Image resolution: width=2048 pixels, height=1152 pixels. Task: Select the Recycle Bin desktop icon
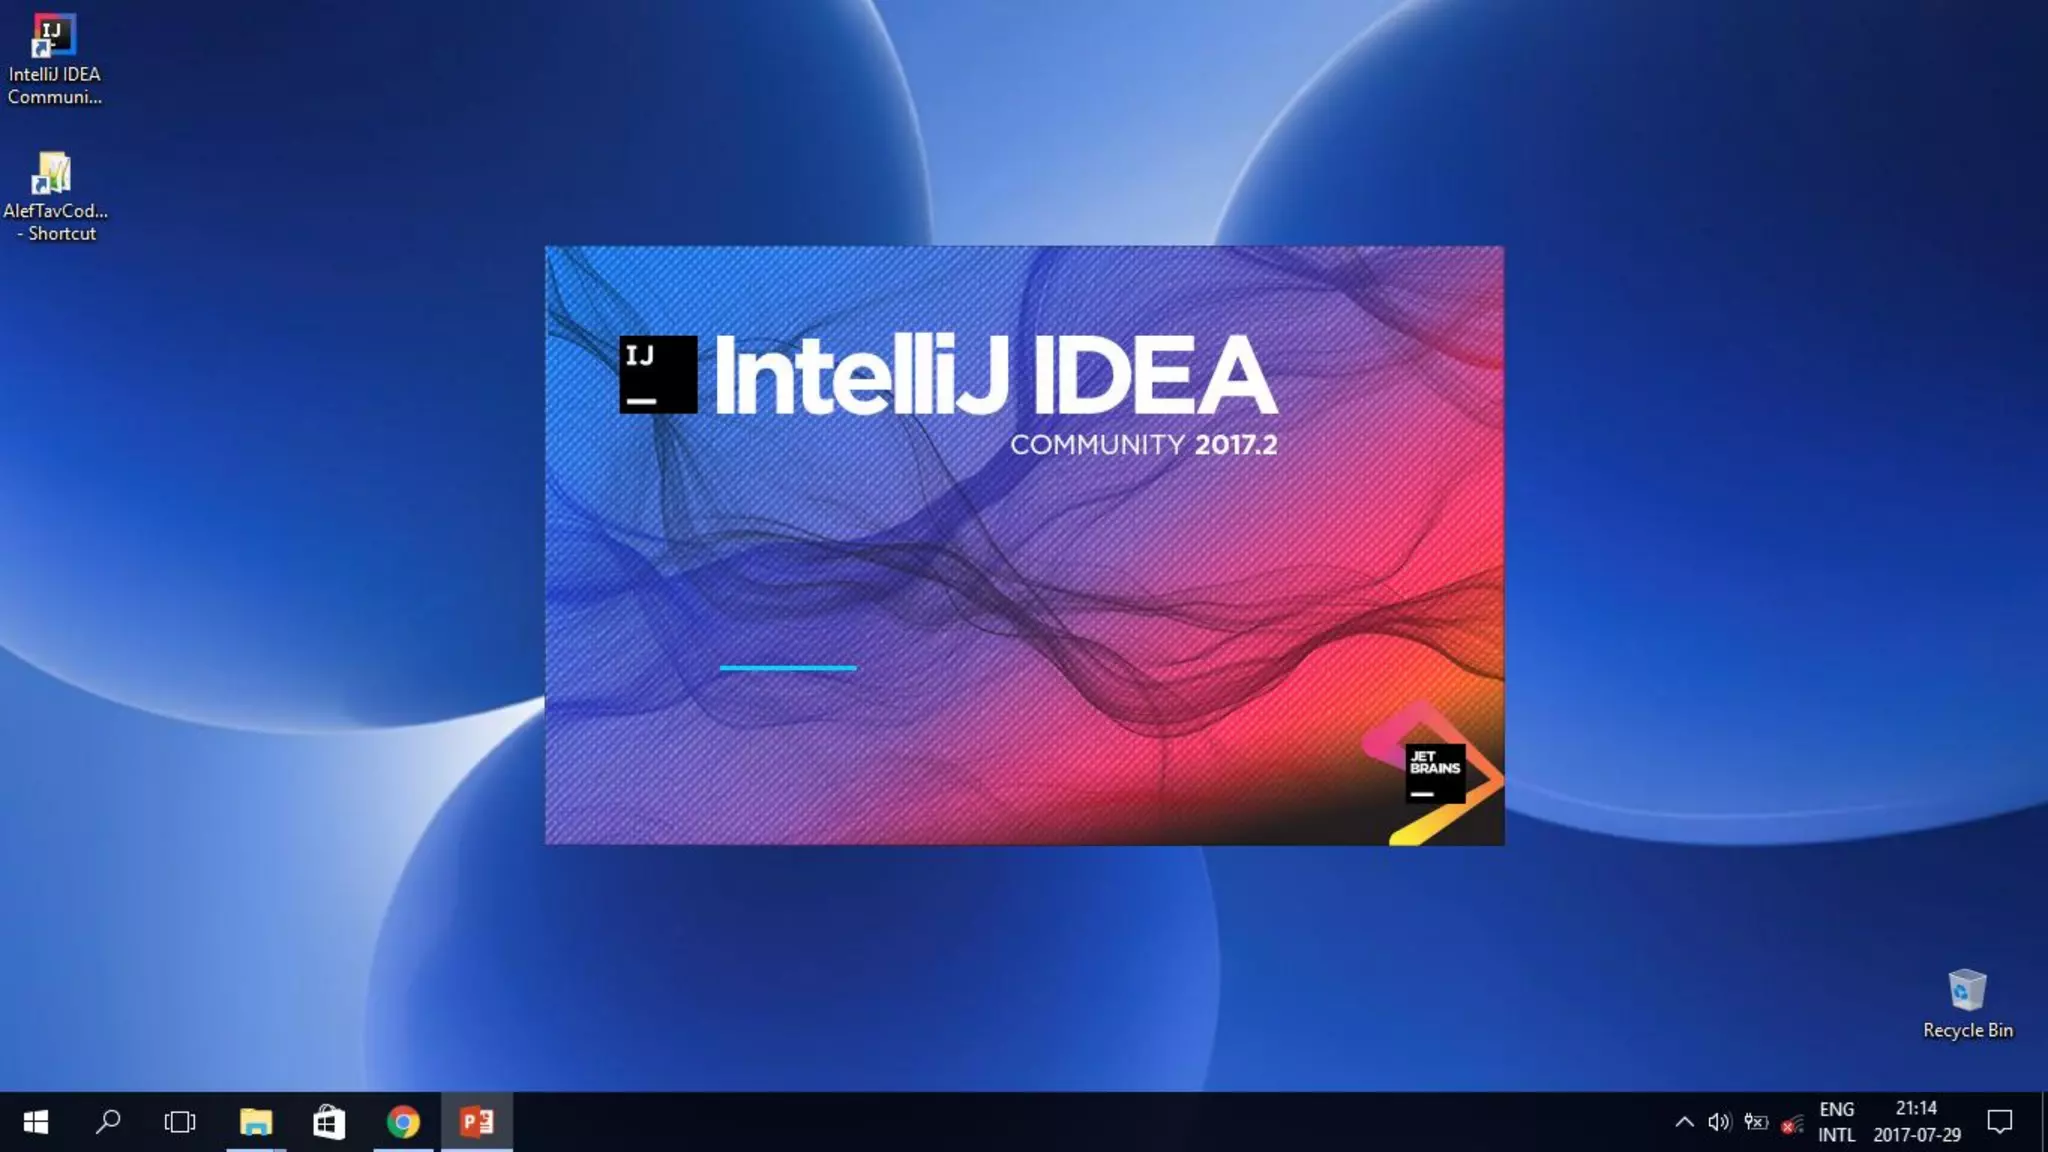click(x=1967, y=1004)
